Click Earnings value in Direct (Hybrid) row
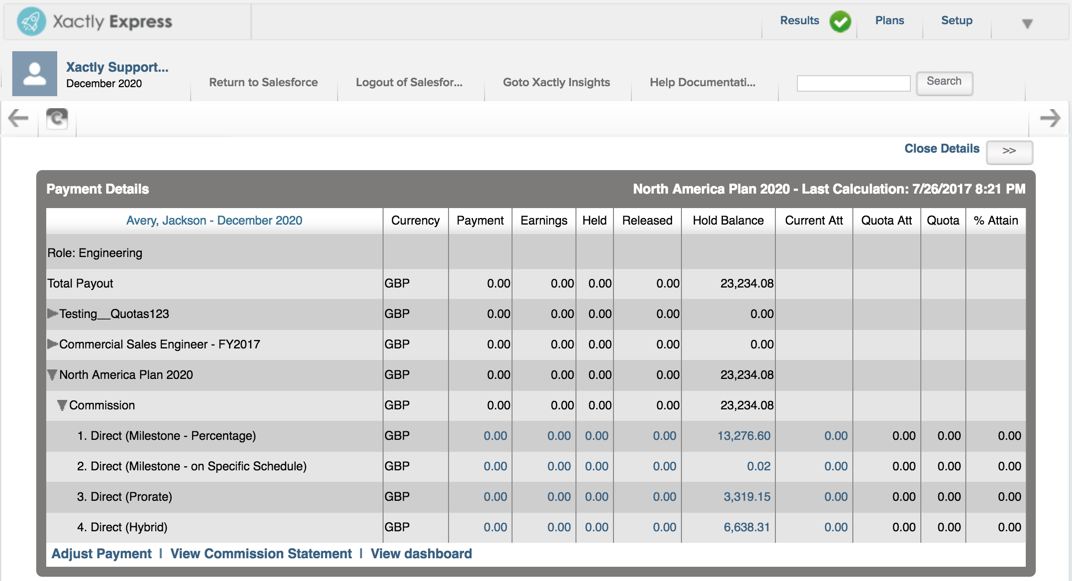The height and width of the screenshot is (581, 1072). 559,527
